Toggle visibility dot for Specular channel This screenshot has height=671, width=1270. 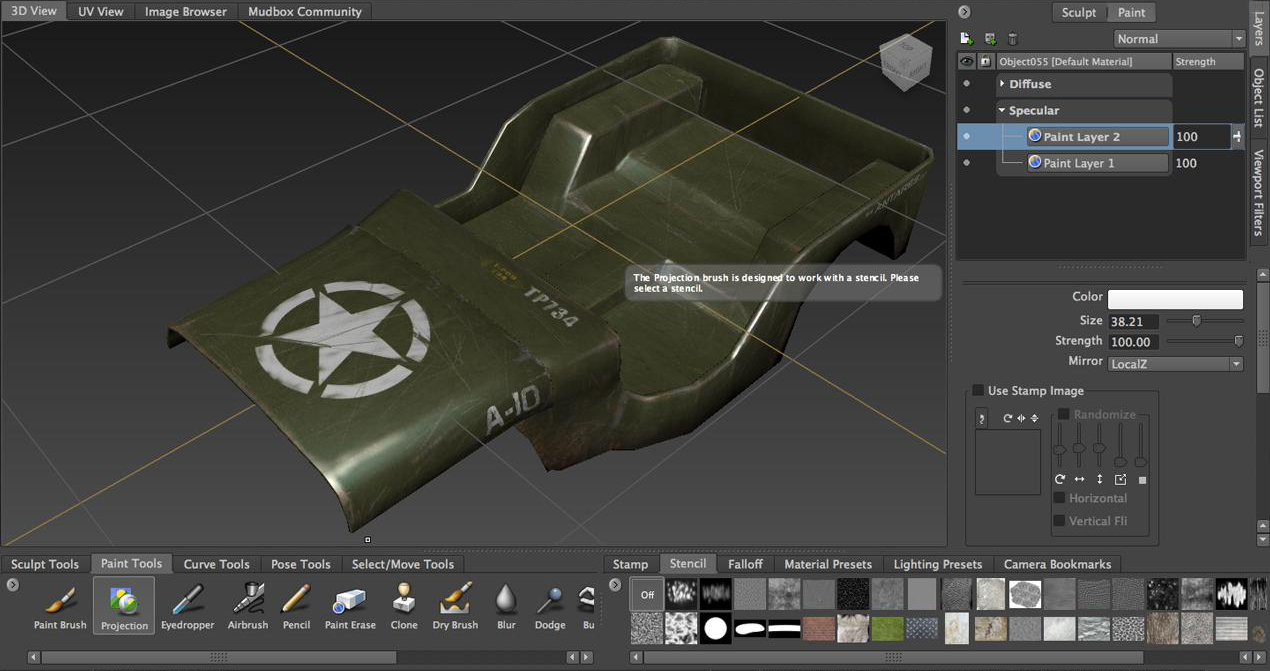click(x=966, y=110)
